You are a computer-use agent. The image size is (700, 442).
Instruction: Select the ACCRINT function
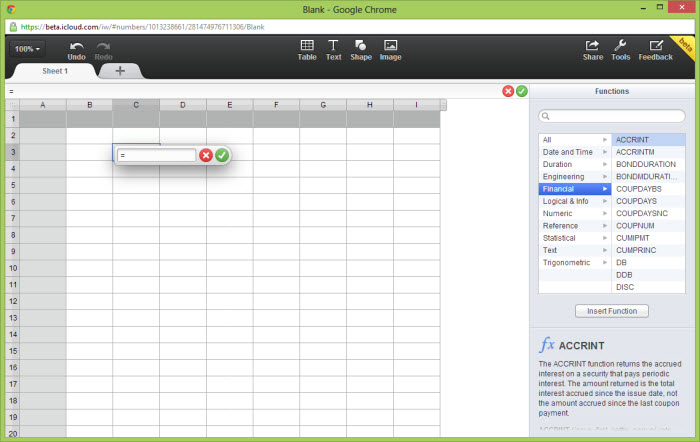coord(648,140)
